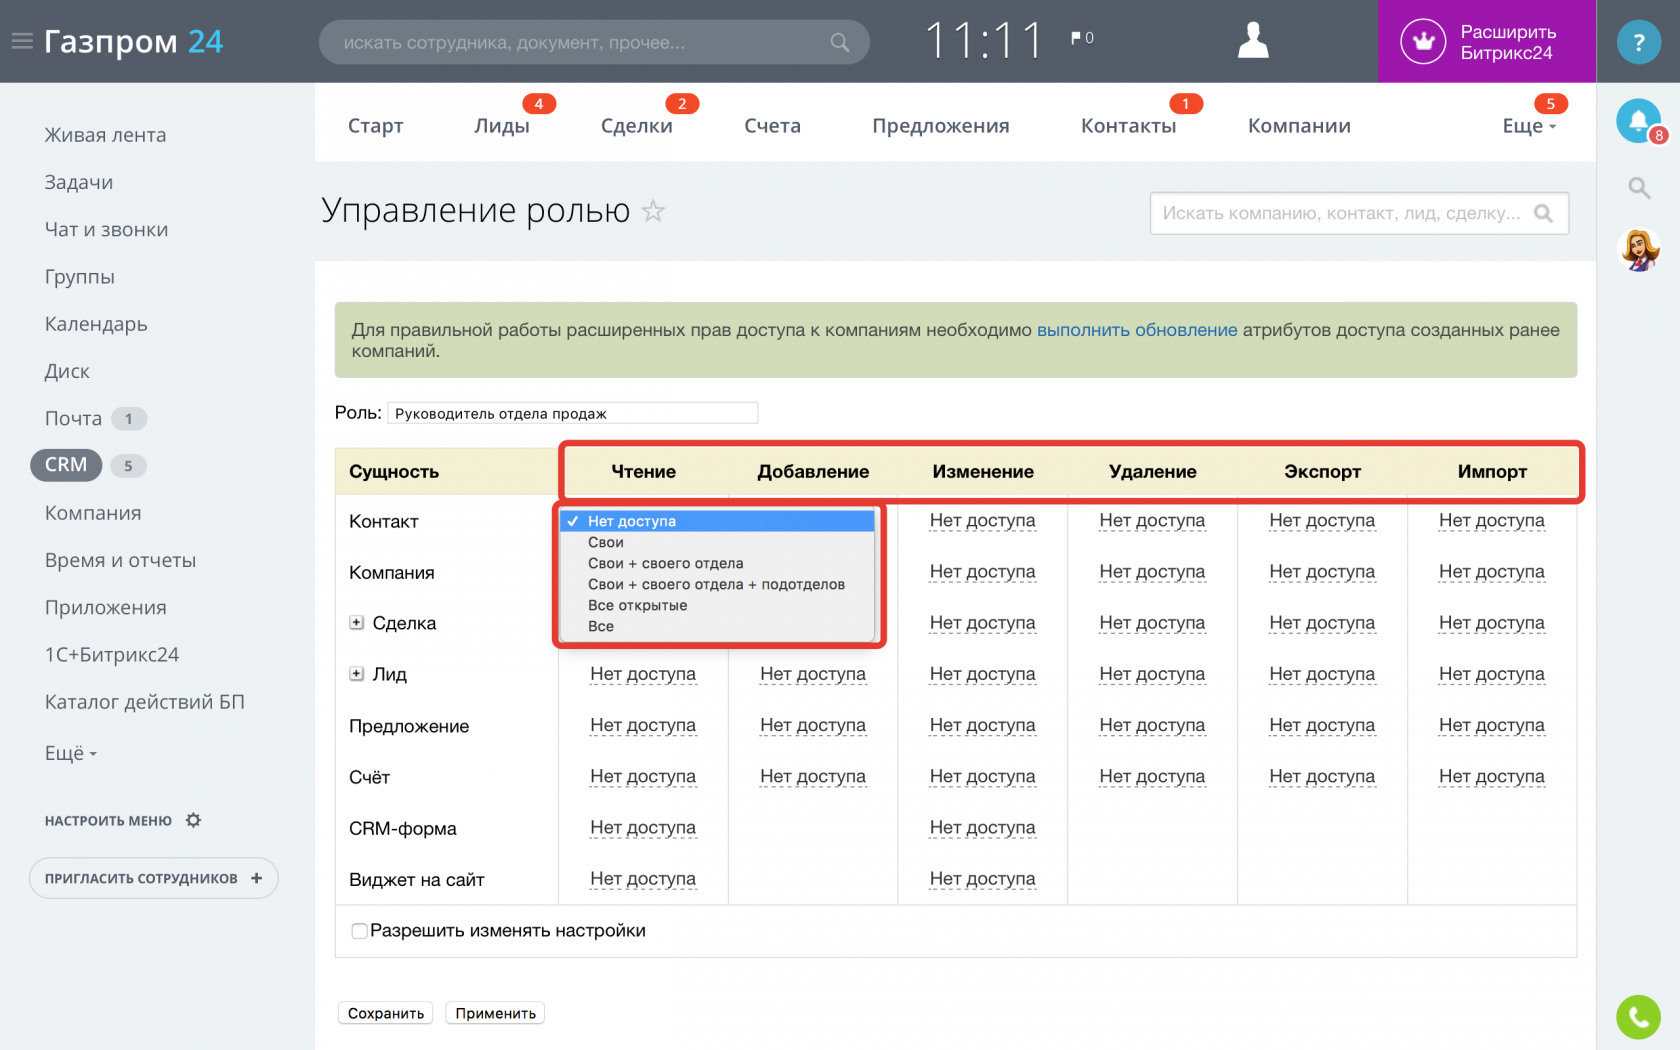The height and width of the screenshot is (1050, 1680).
Task: Select CRM in sidebar
Action: pyautogui.click(x=66, y=465)
